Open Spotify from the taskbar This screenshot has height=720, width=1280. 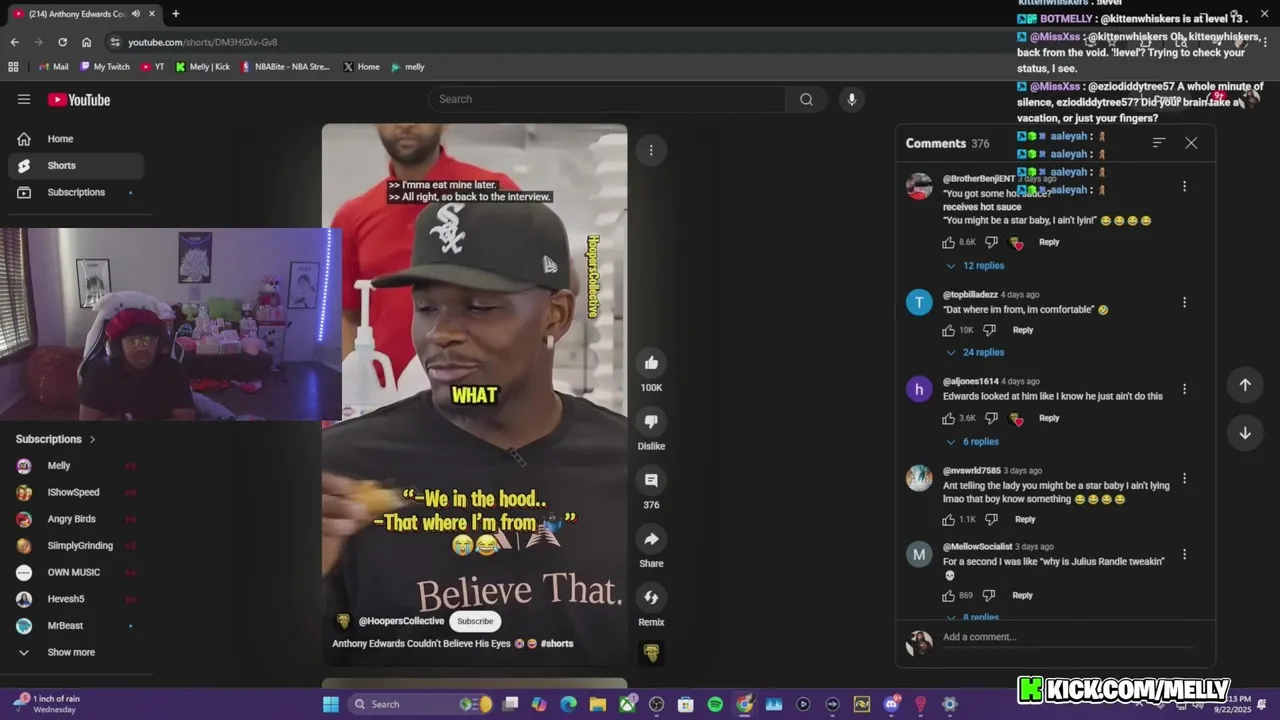pos(715,704)
